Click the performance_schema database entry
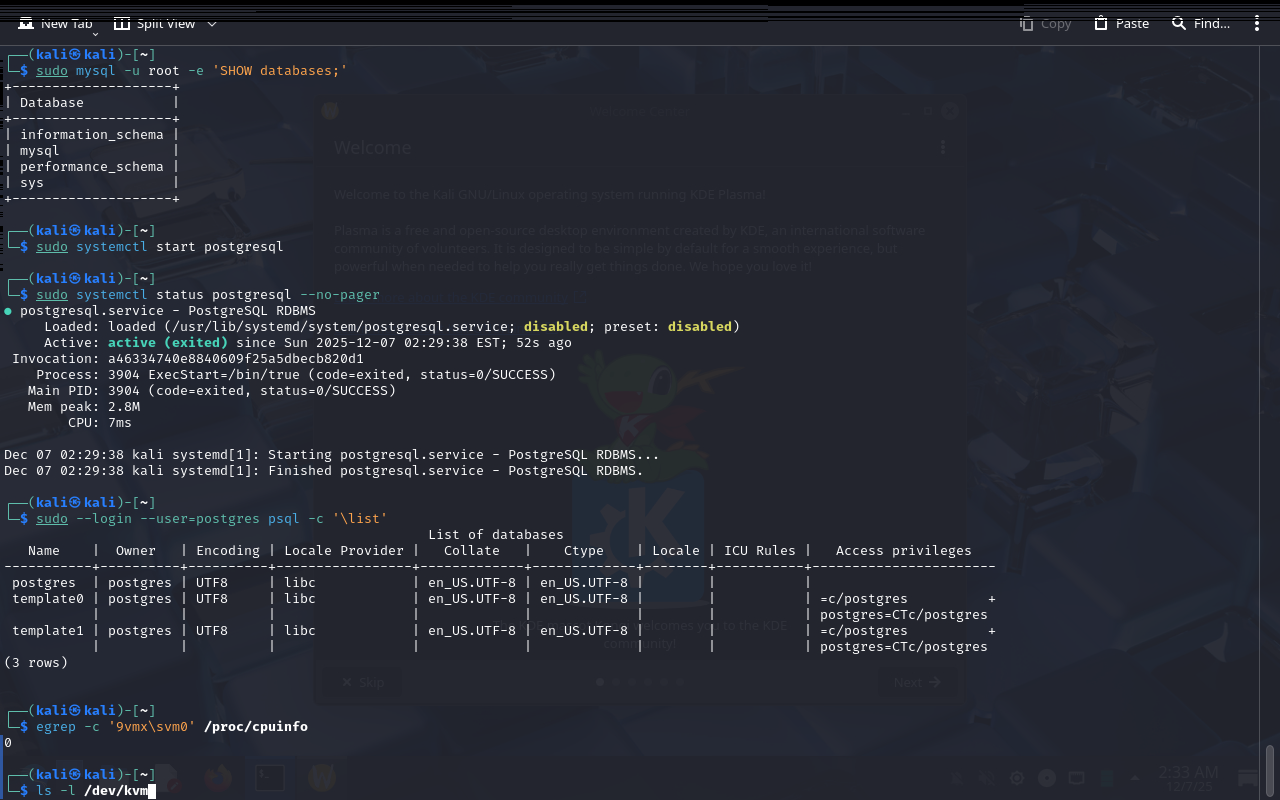Viewport: 1280px width, 800px height. pos(91,167)
